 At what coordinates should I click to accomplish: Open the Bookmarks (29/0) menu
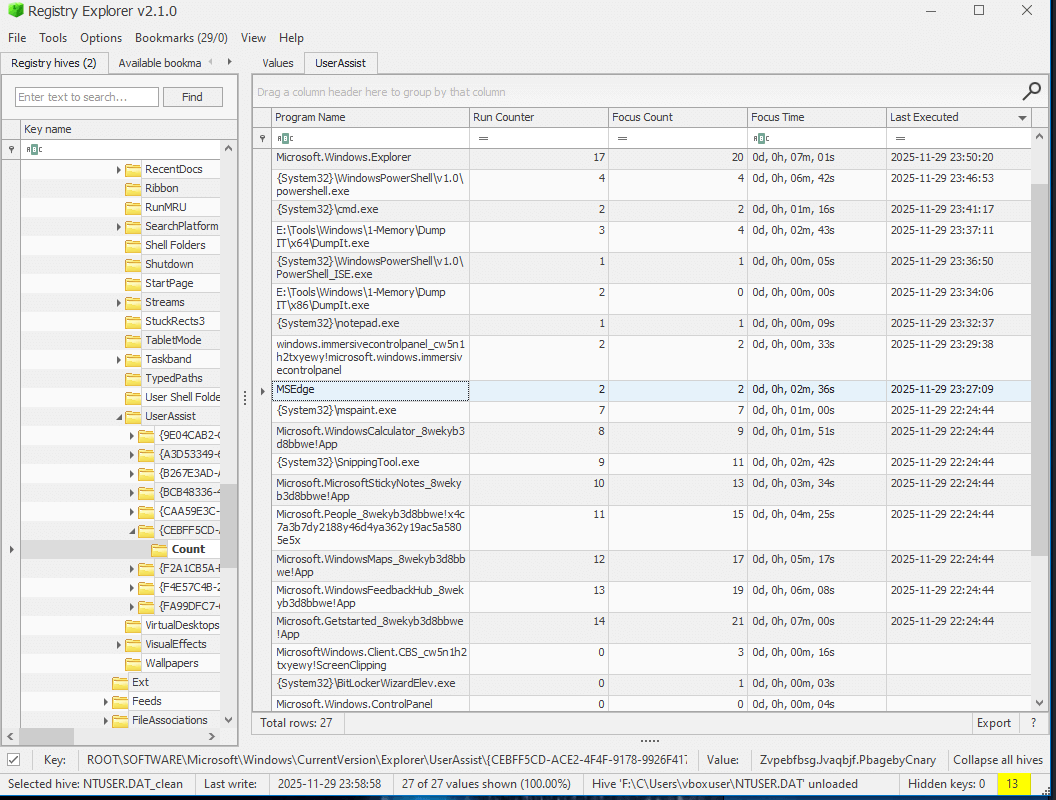tap(181, 38)
